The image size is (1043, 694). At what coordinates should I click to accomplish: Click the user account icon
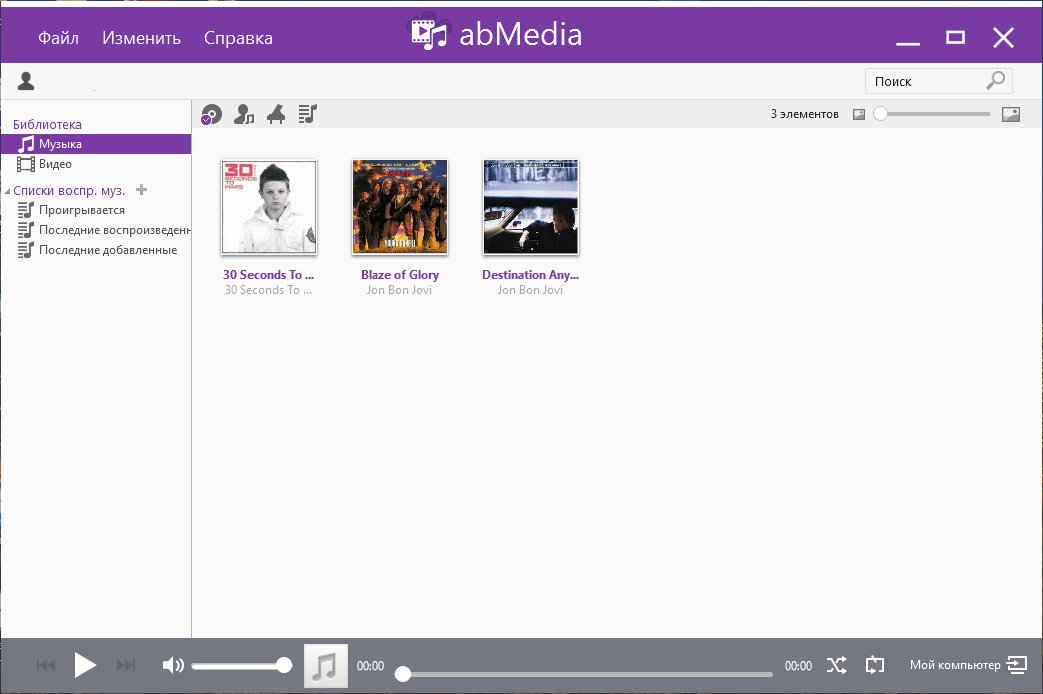pyautogui.click(x=26, y=81)
